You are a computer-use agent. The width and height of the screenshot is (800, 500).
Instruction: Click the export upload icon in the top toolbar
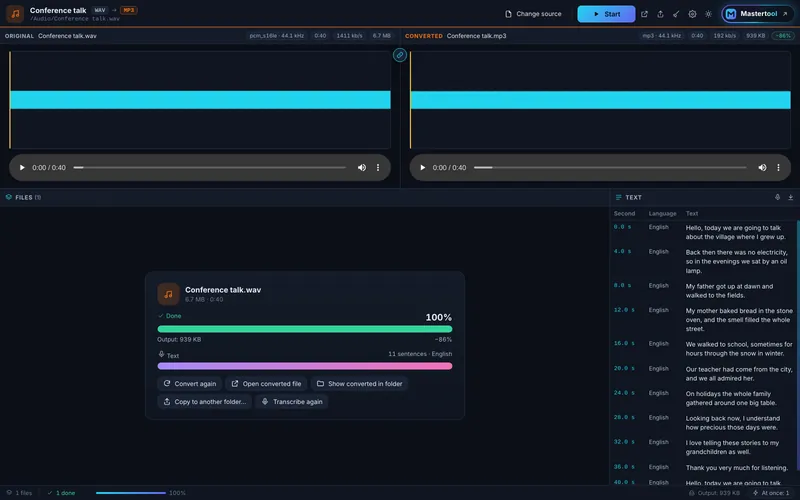[x=660, y=14]
